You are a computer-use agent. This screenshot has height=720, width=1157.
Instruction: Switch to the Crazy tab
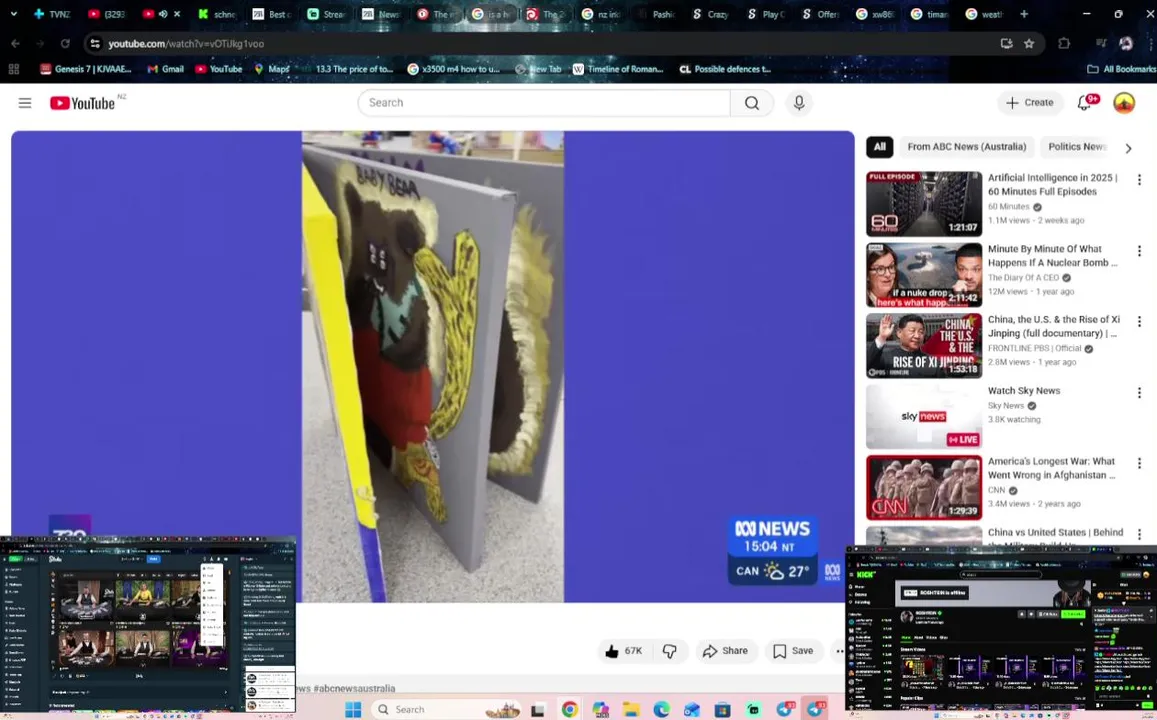710,14
